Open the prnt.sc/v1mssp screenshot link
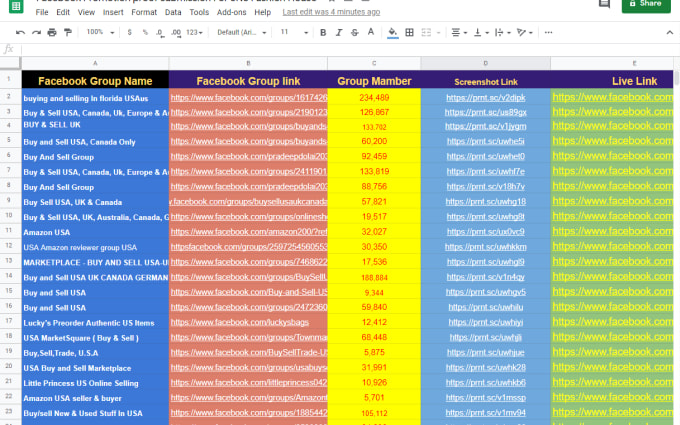680x425 pixels. point(486,398)
